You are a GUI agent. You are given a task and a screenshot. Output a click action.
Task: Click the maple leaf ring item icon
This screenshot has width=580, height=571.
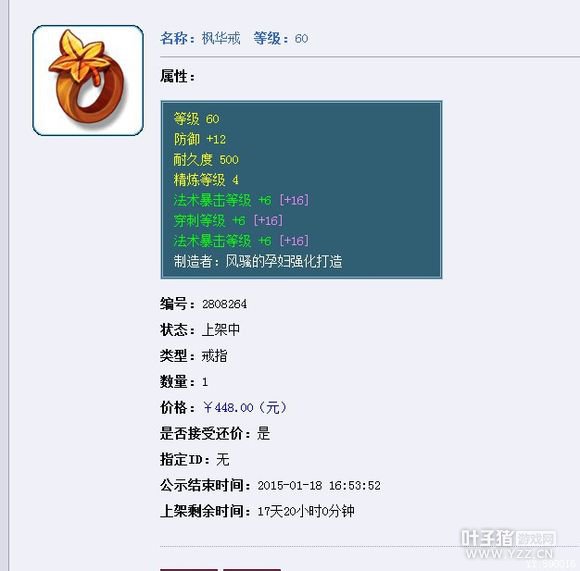(88, 80)
